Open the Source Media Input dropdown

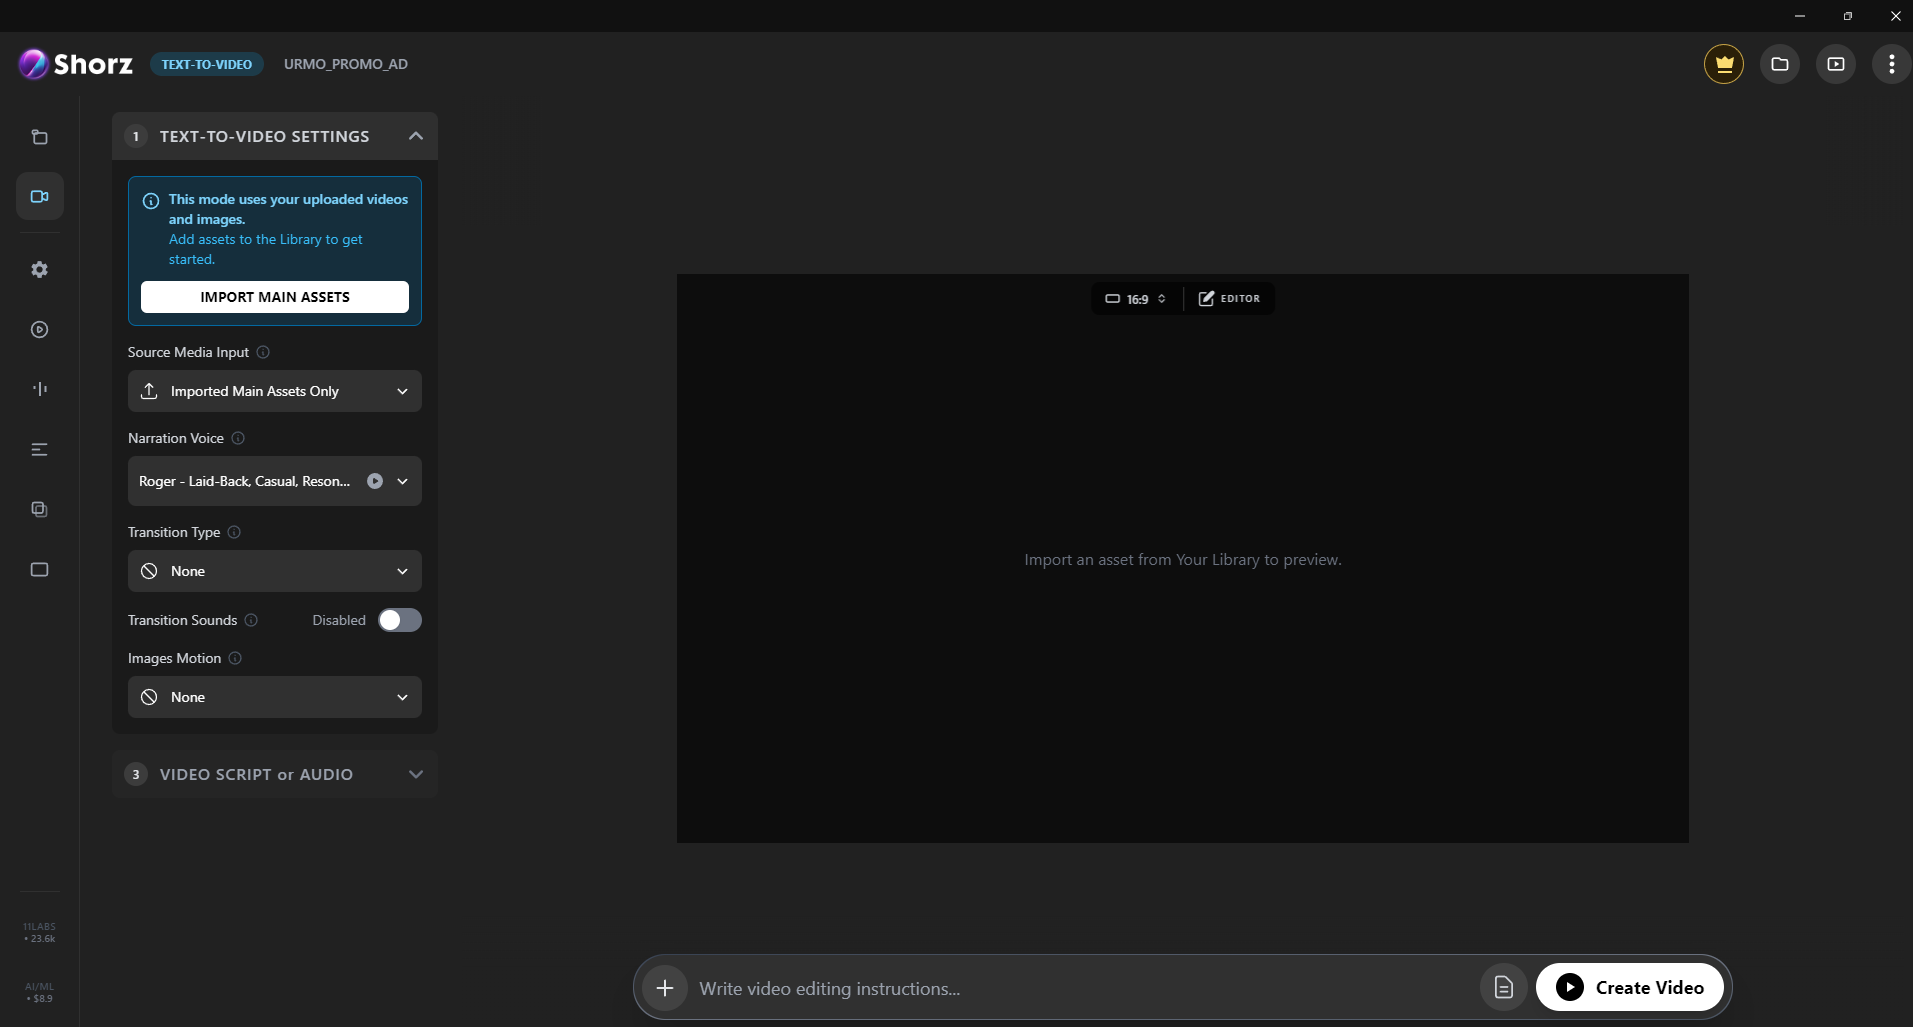pos(275,391)
